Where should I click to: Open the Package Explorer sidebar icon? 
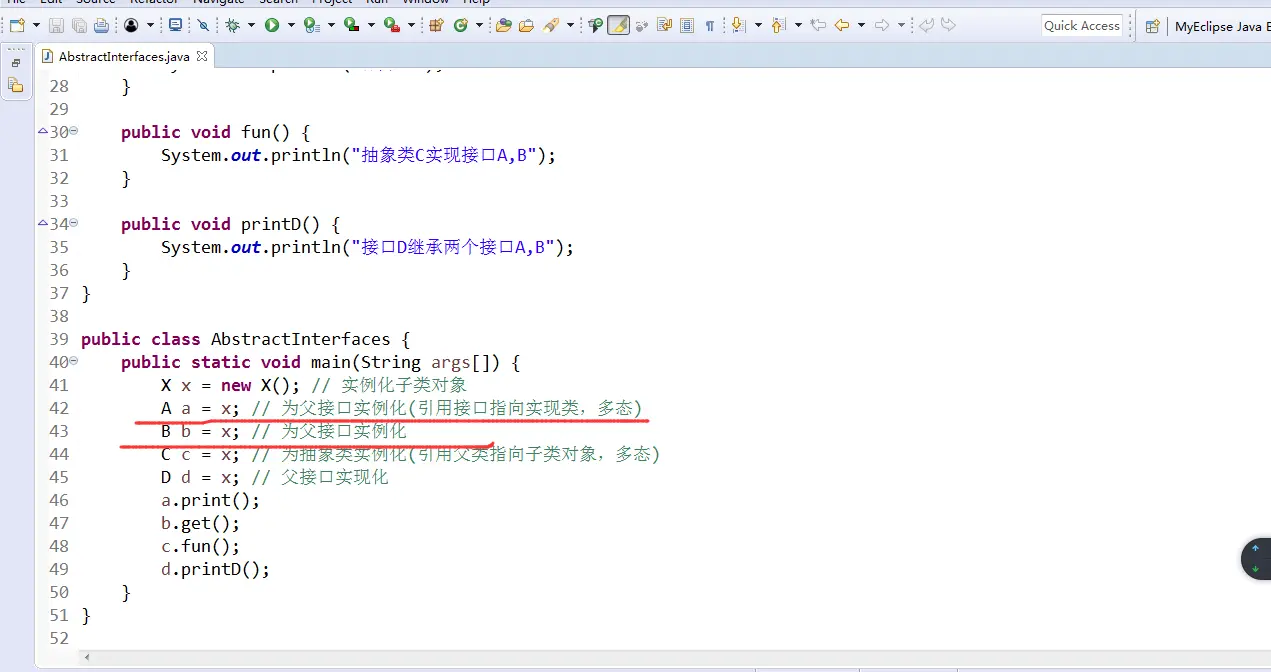tap(16, 86)
